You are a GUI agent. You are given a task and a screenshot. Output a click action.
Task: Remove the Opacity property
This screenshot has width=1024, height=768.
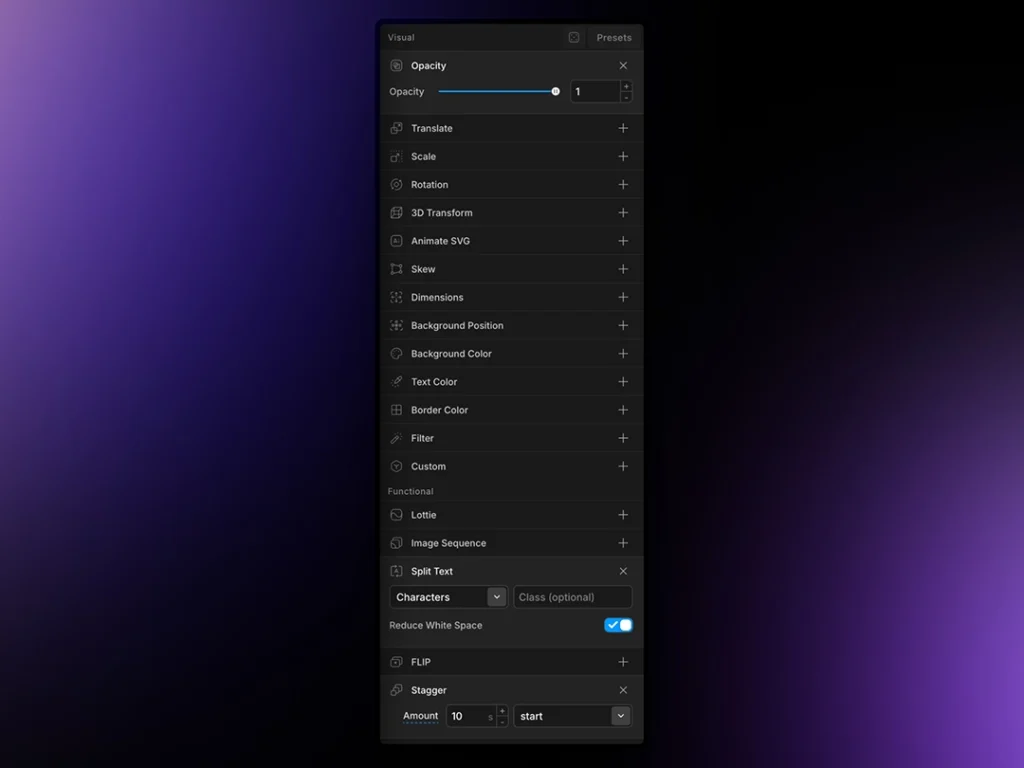(x=623, y=66)
